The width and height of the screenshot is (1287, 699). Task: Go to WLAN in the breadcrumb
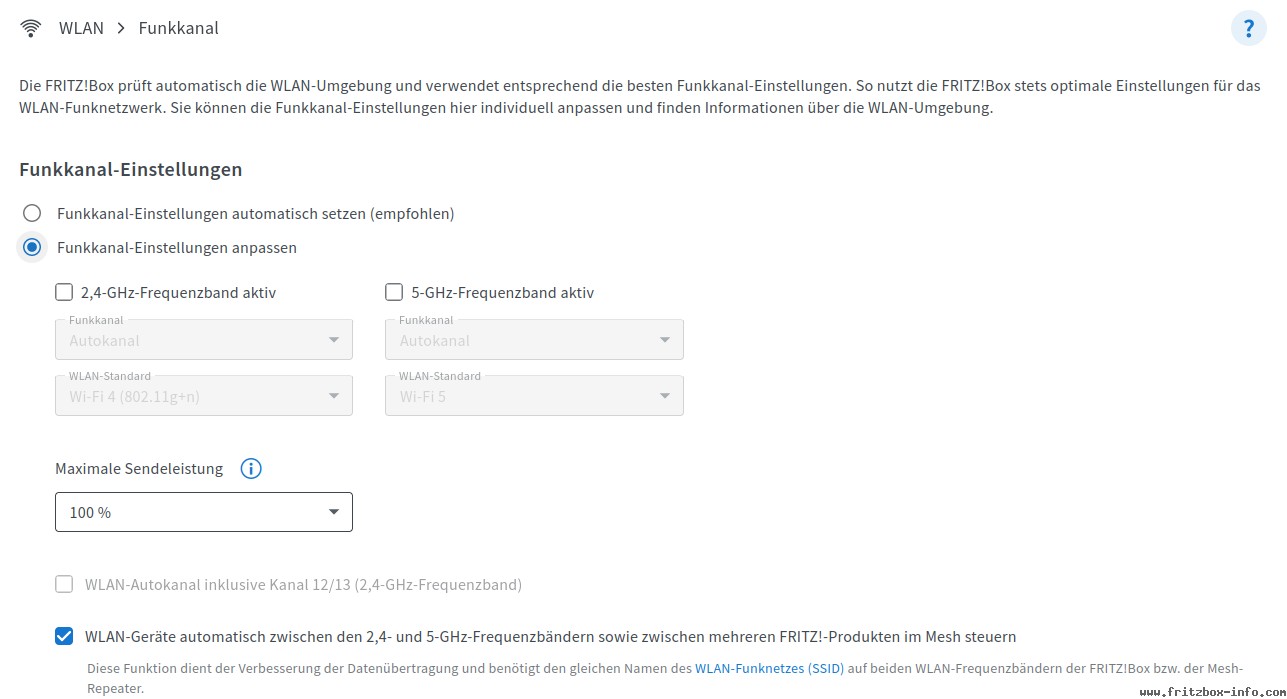[81, 28]
